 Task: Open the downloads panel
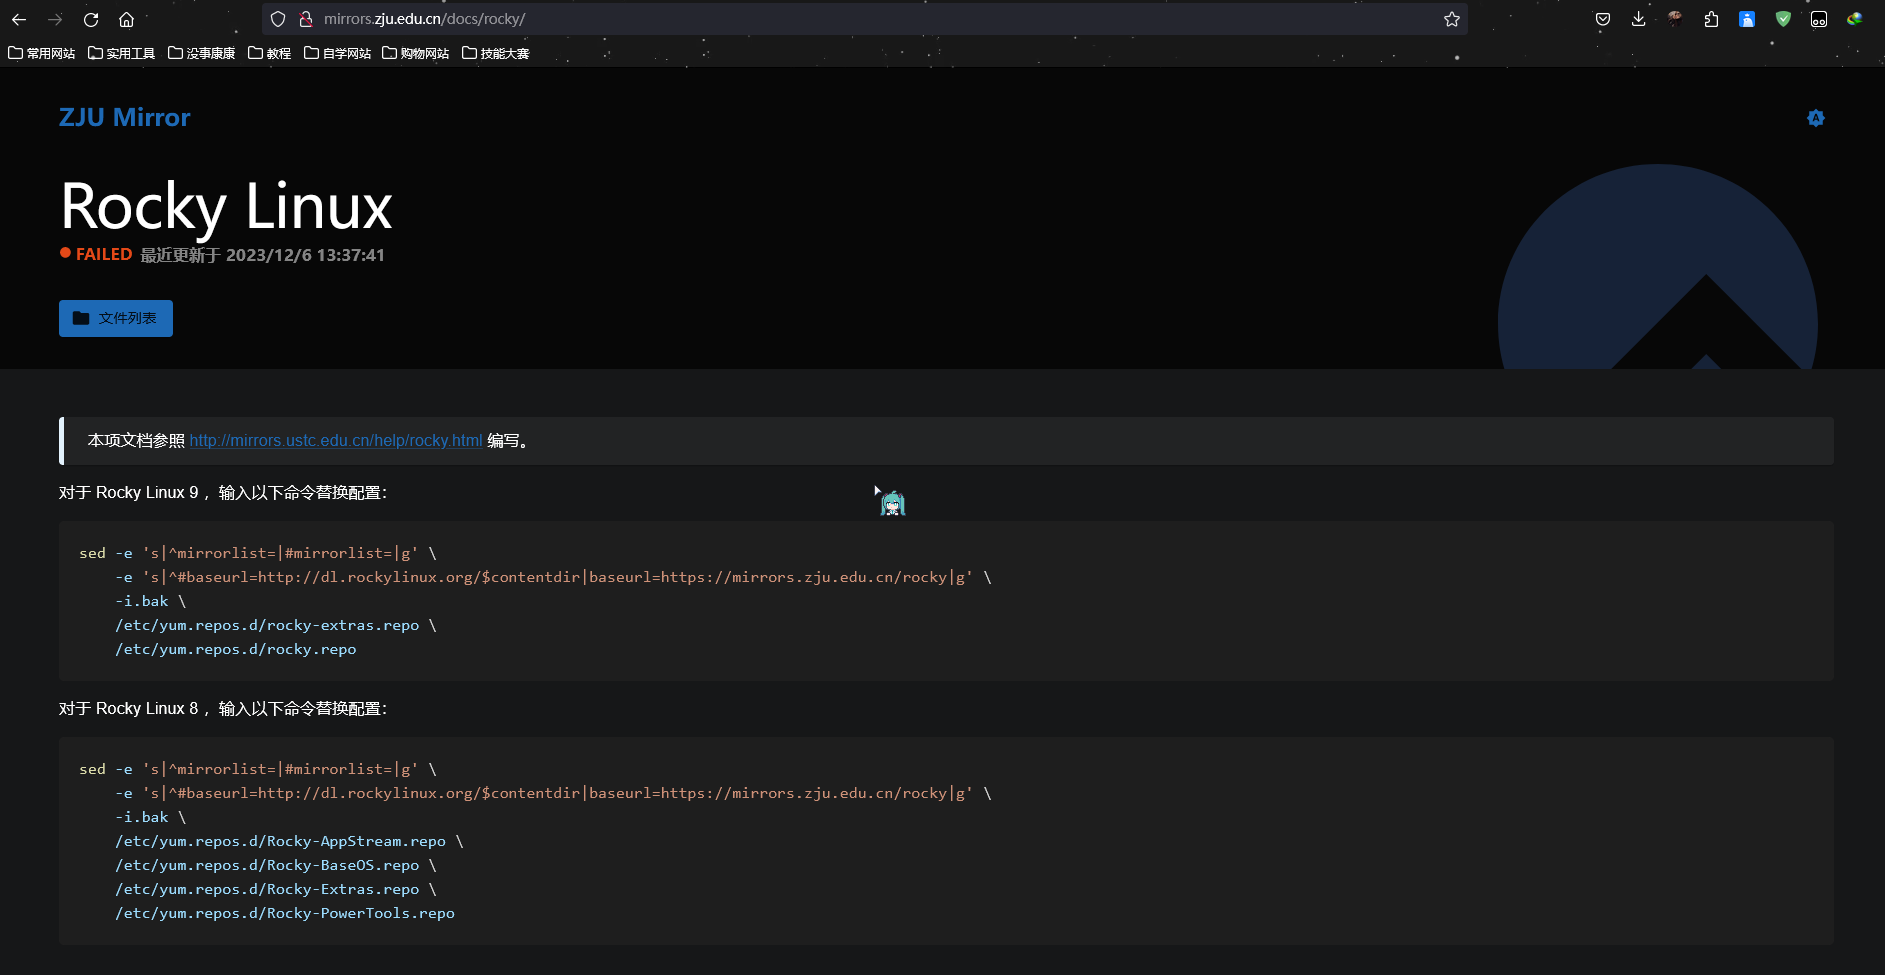tap(1638, 19)
